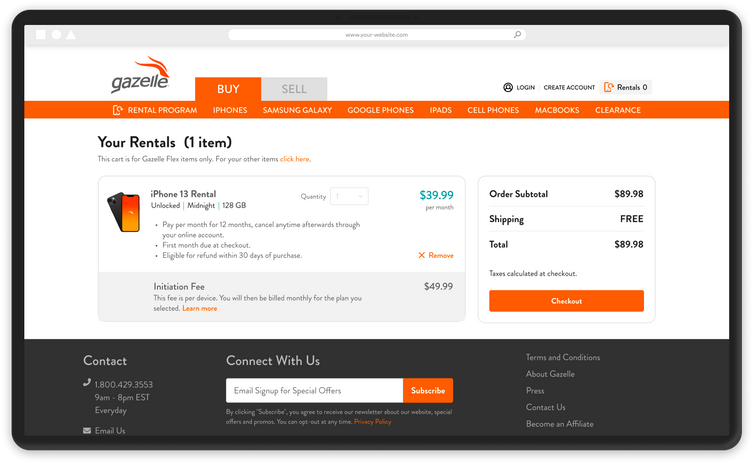Screen dimensions: 753x464
Task: Click the user account icon beside LOGIN
Action: (x=508, y=87)
